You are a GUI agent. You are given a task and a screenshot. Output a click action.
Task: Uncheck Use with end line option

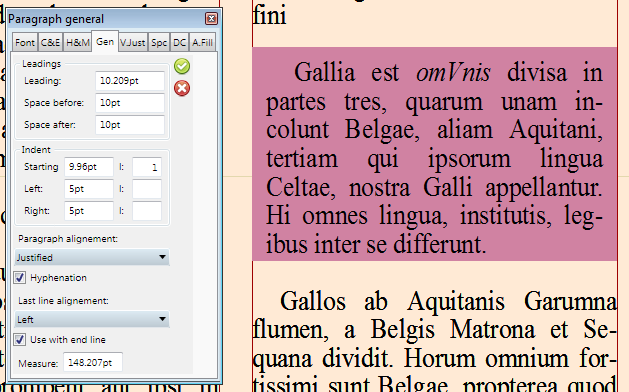[x=20, y=339]
